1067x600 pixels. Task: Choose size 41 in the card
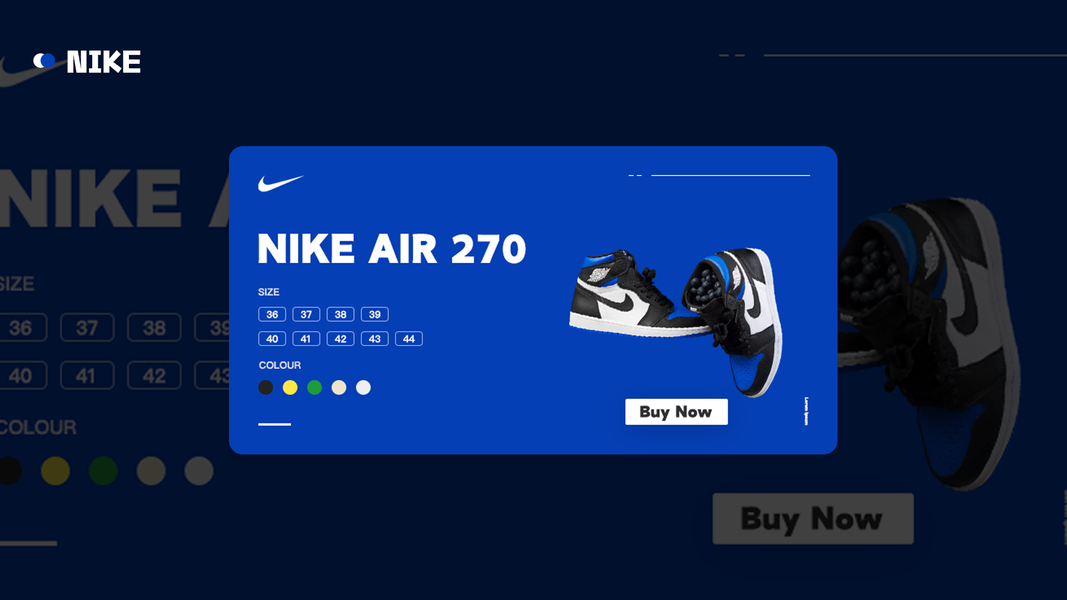click(306, 339)
